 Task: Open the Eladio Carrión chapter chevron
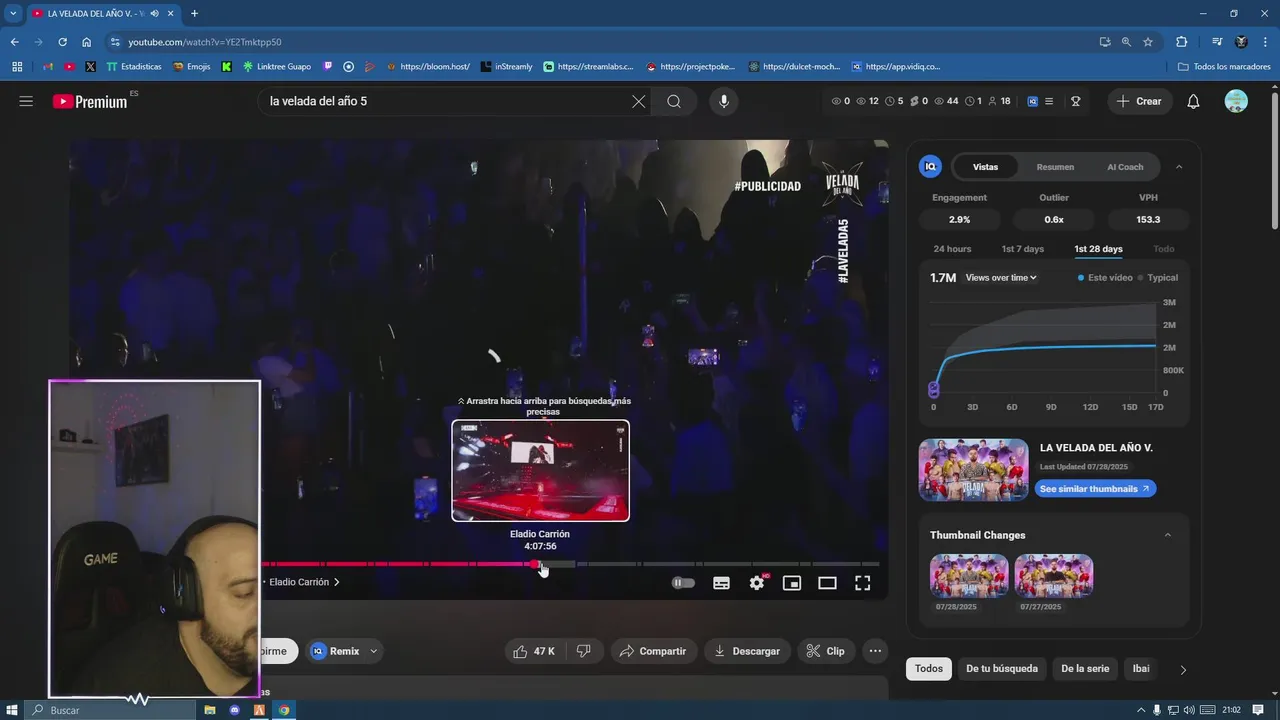pyautogui.click(x=337, y=582)
